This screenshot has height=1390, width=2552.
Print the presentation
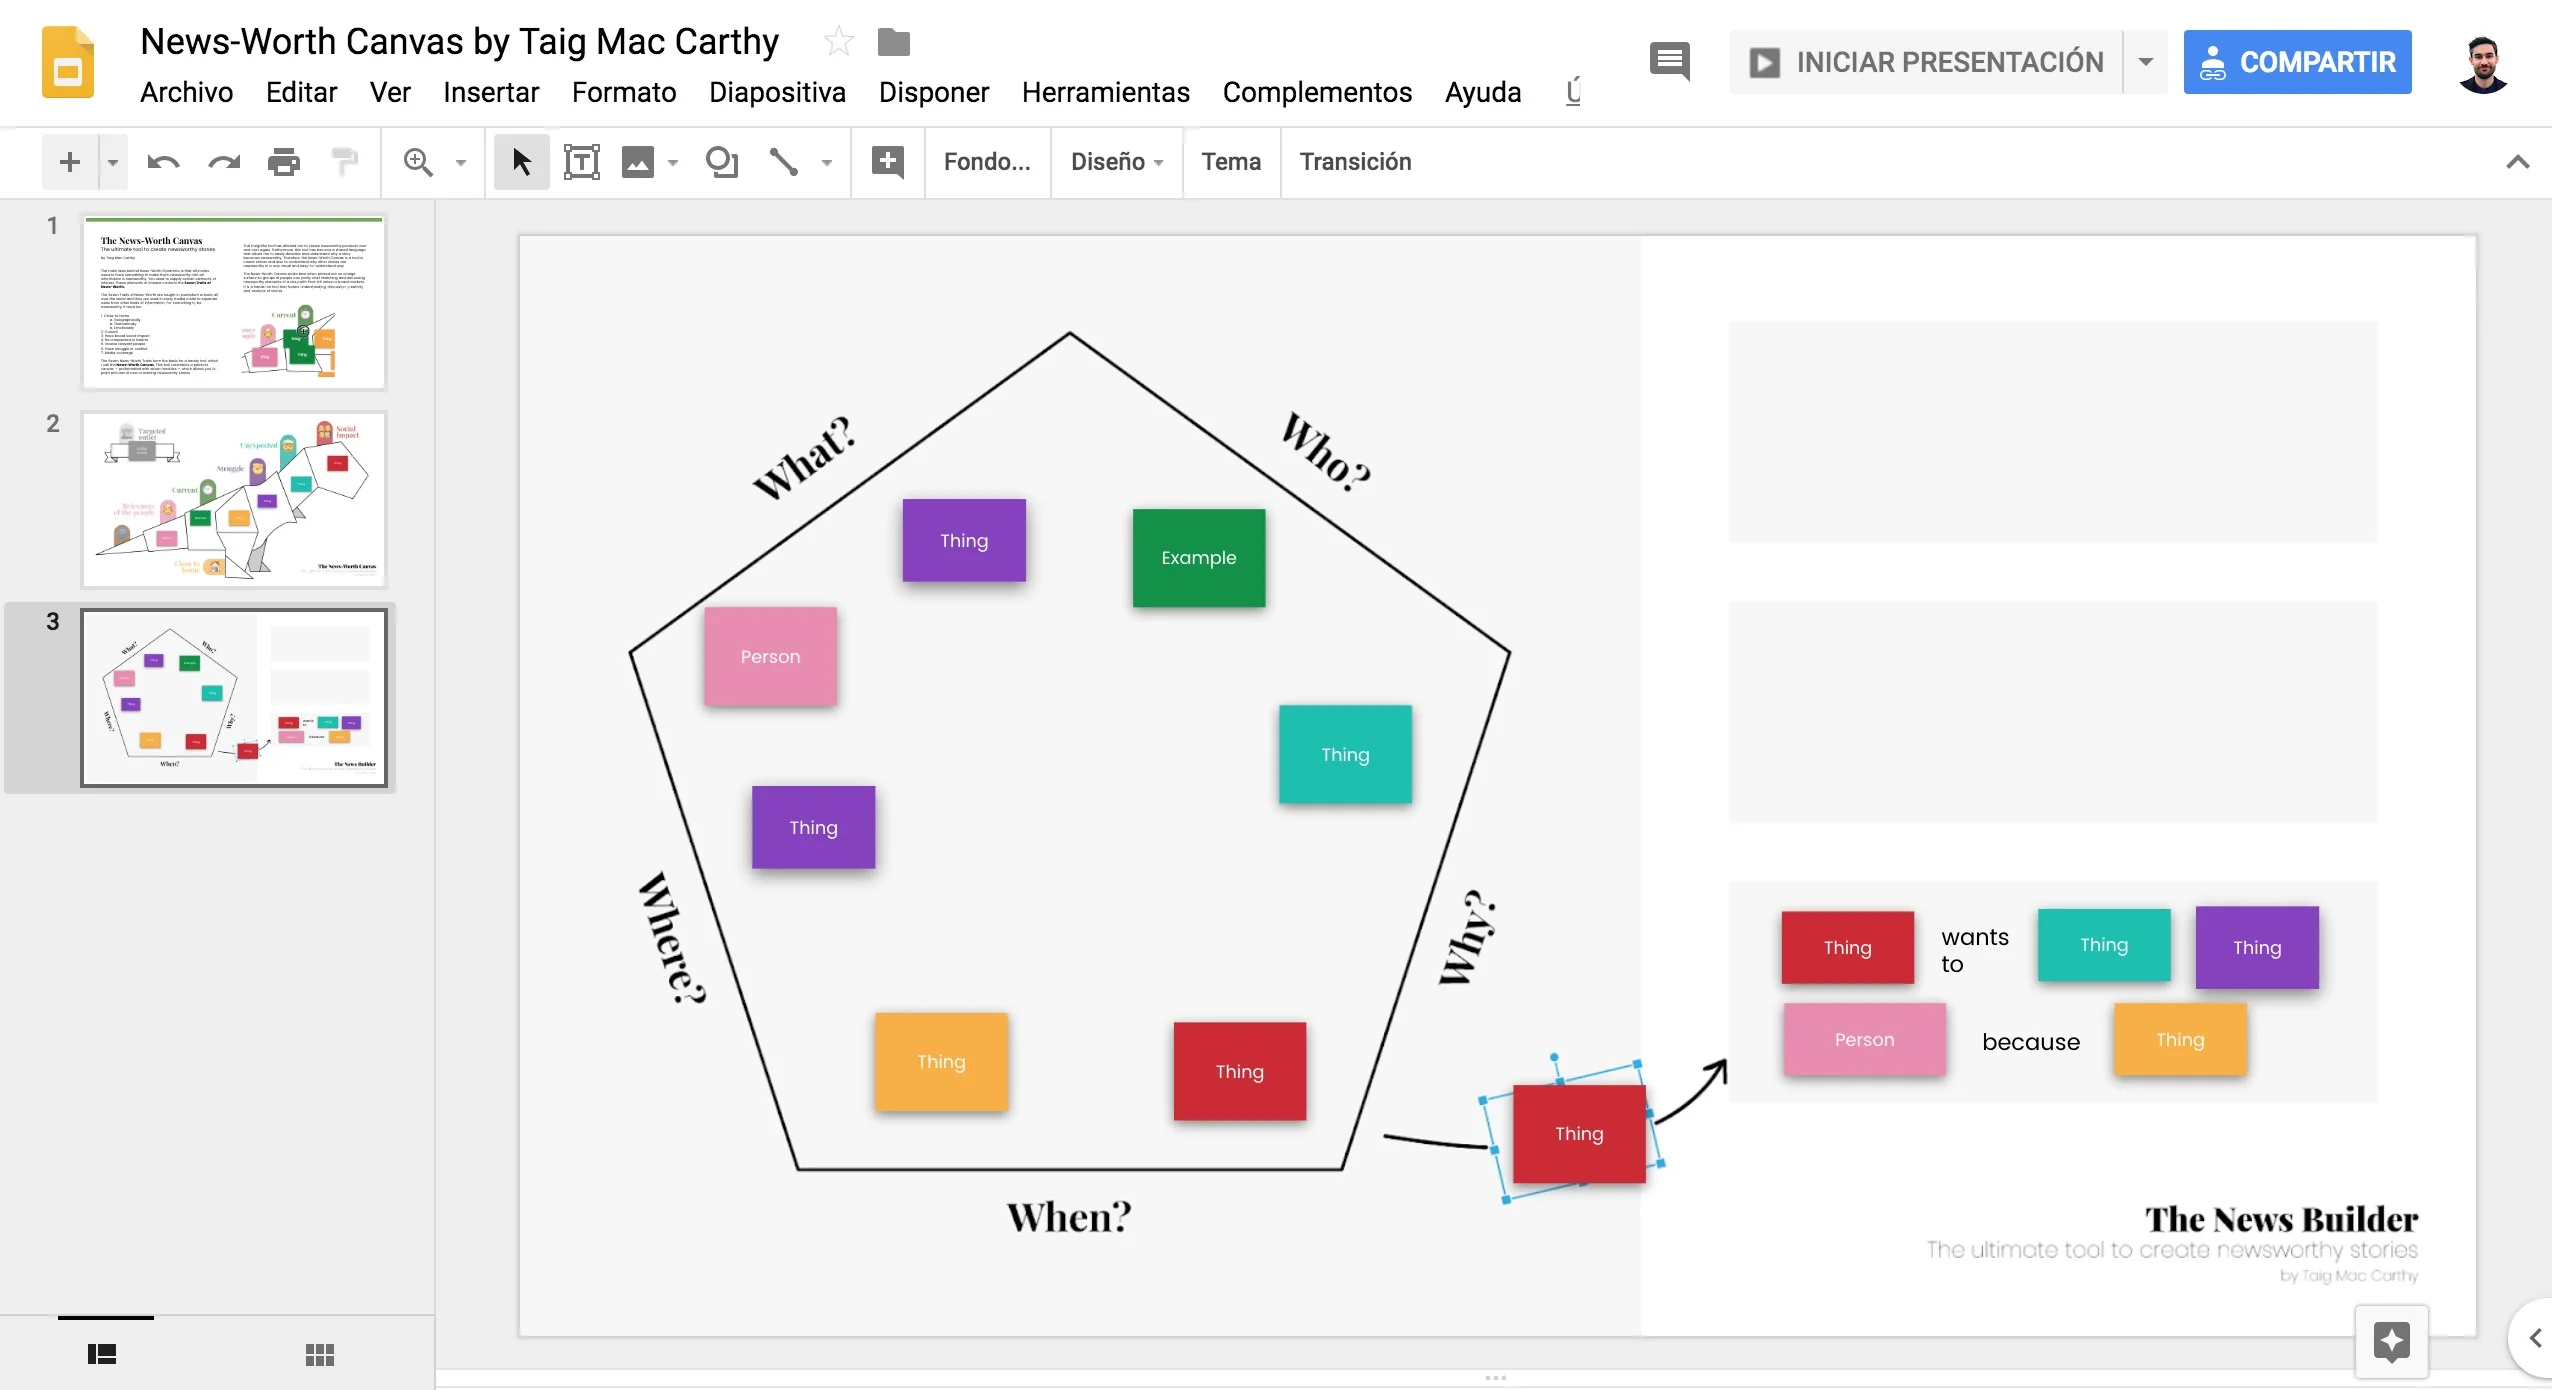point(284,162)
